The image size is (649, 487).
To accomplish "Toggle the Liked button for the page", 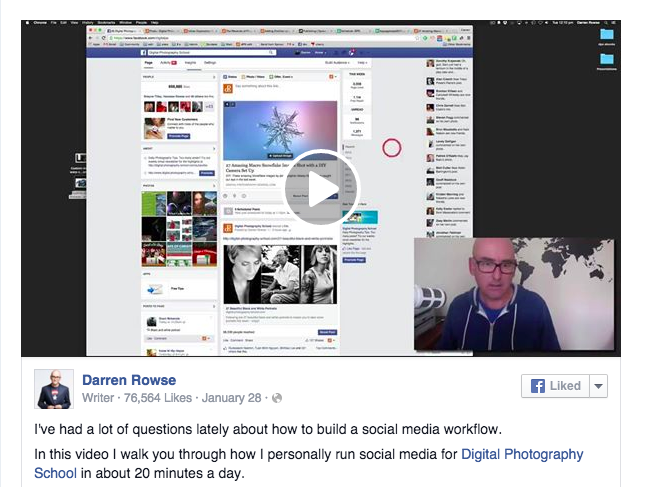I will (555, 386).
